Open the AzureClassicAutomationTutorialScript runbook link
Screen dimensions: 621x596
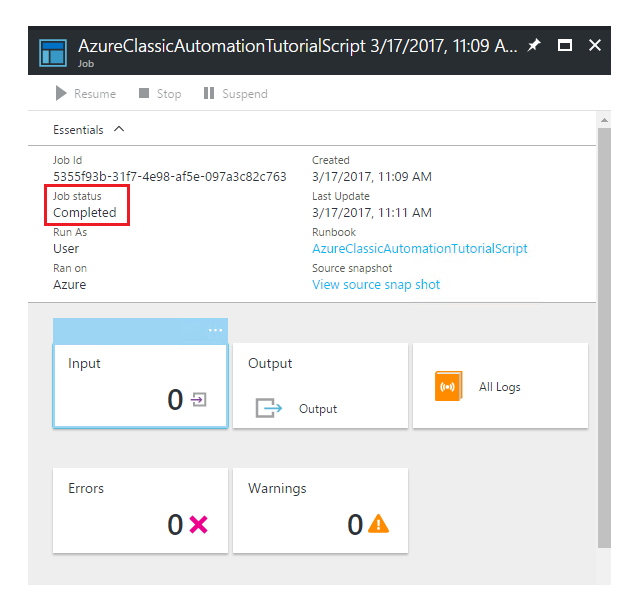(x=419, y=248)
